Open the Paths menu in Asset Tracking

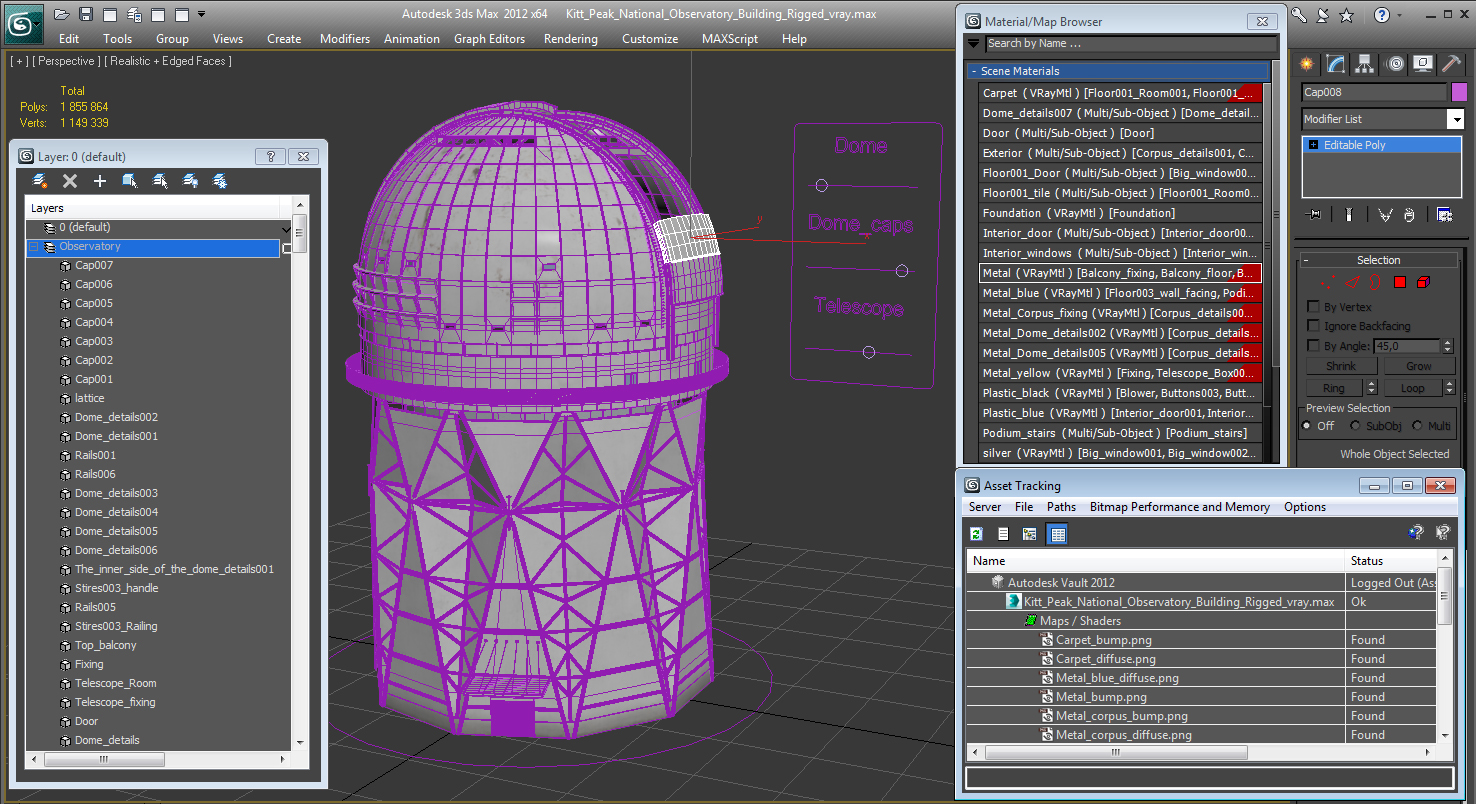pos(1061,507)
